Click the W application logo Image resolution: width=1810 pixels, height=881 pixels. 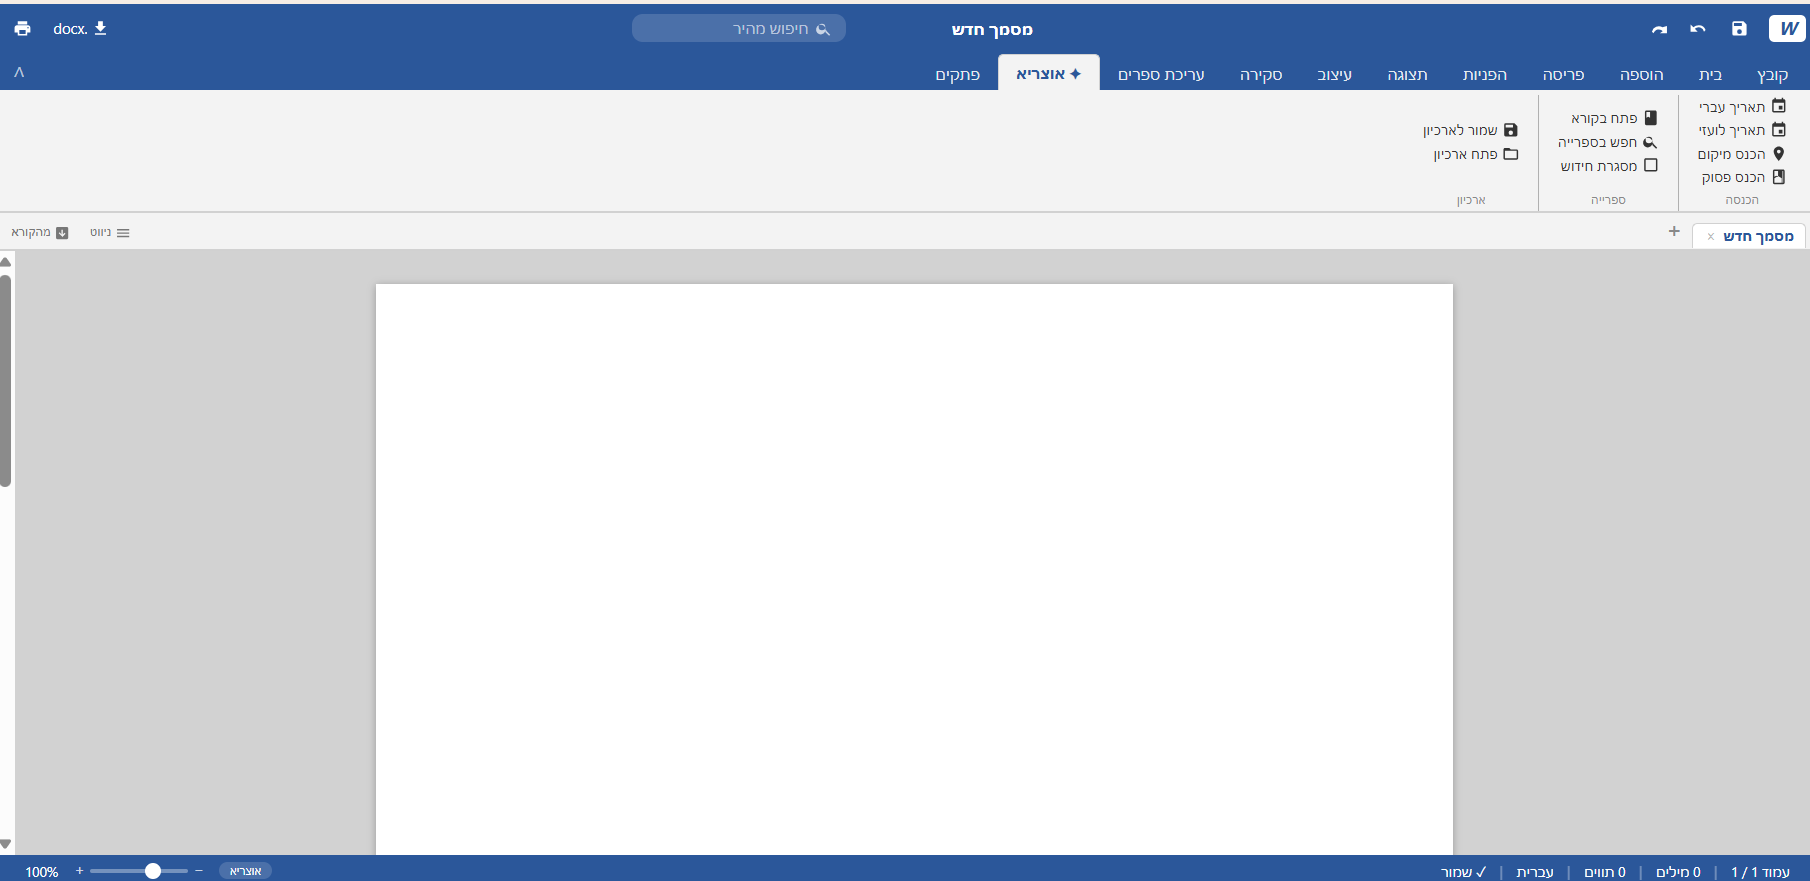pyautogui.click(x=1787, y=29)
